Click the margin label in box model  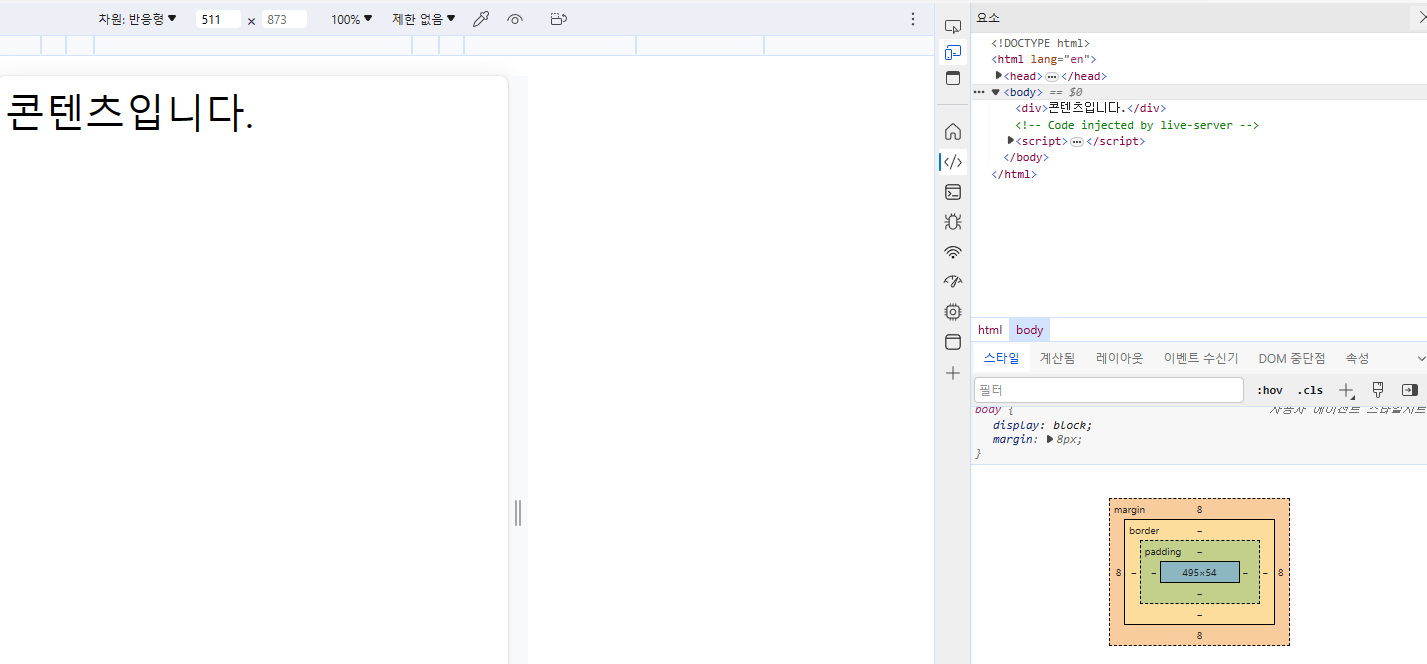pos(1129,509)
